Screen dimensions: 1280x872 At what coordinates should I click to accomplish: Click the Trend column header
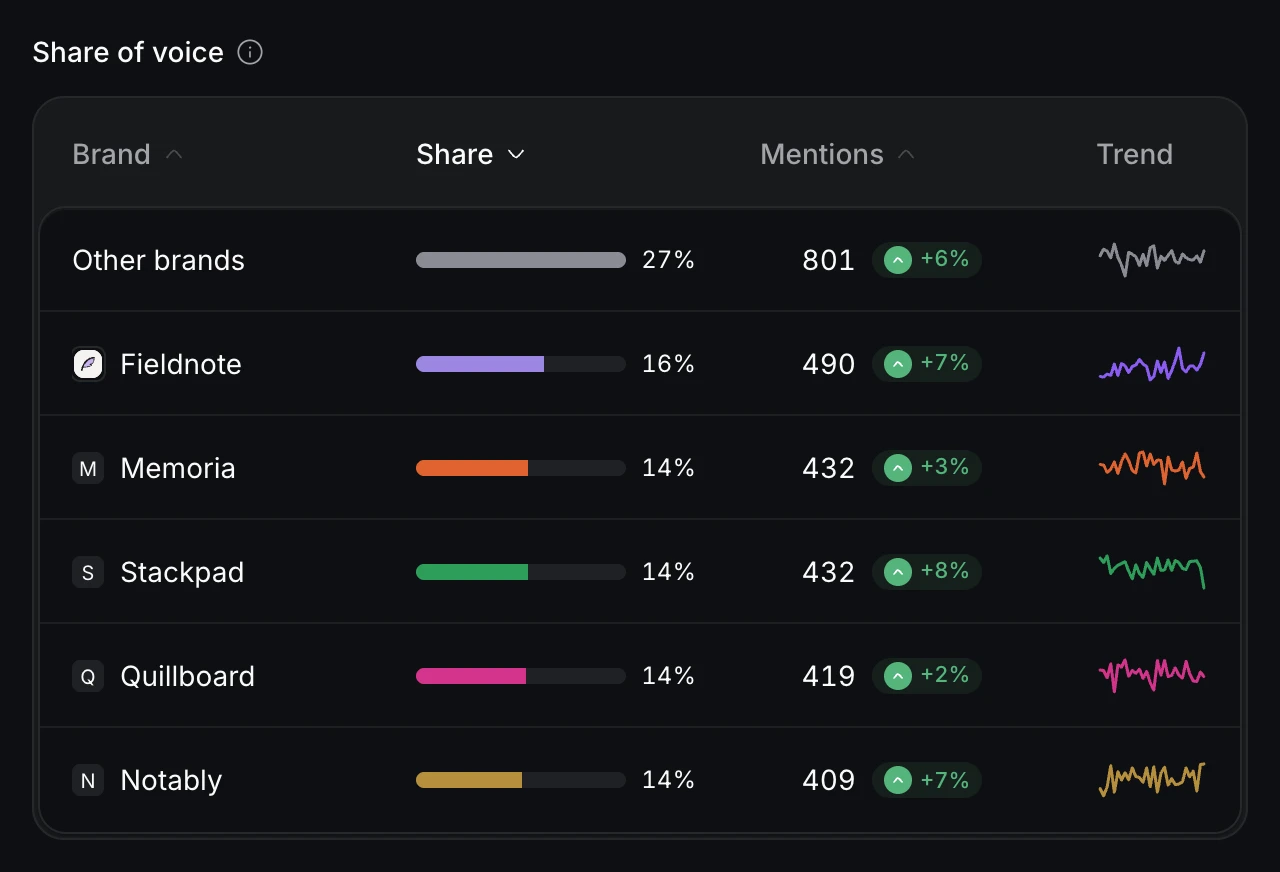click(1135, 154)
